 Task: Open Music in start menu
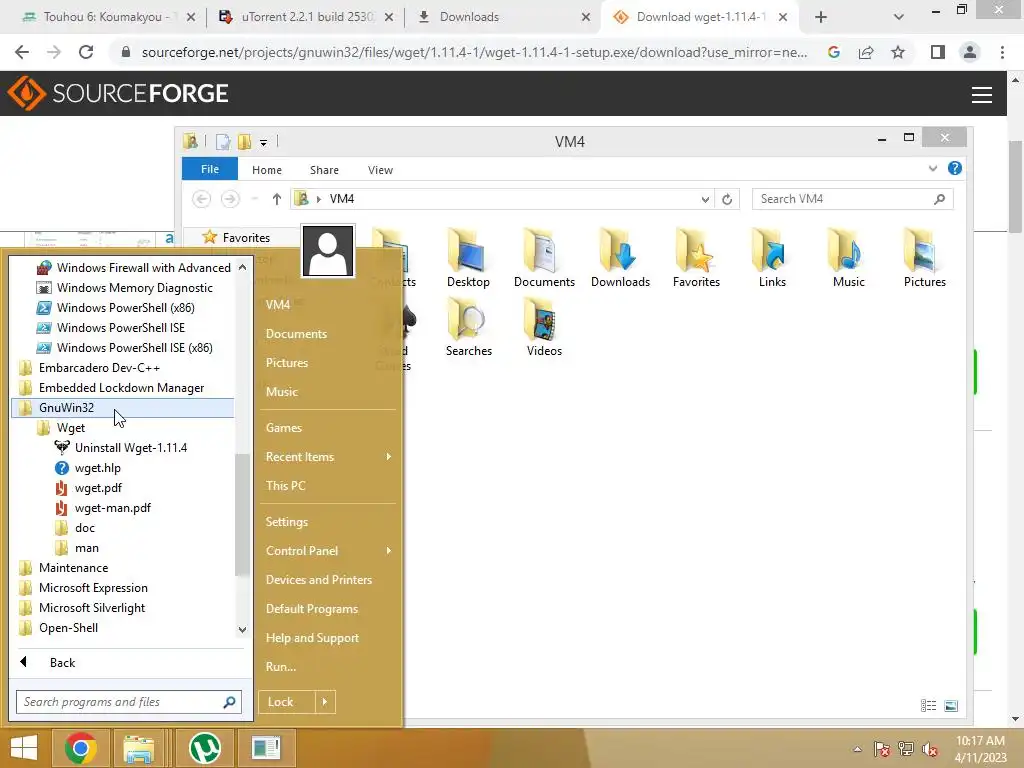point(281,392)
